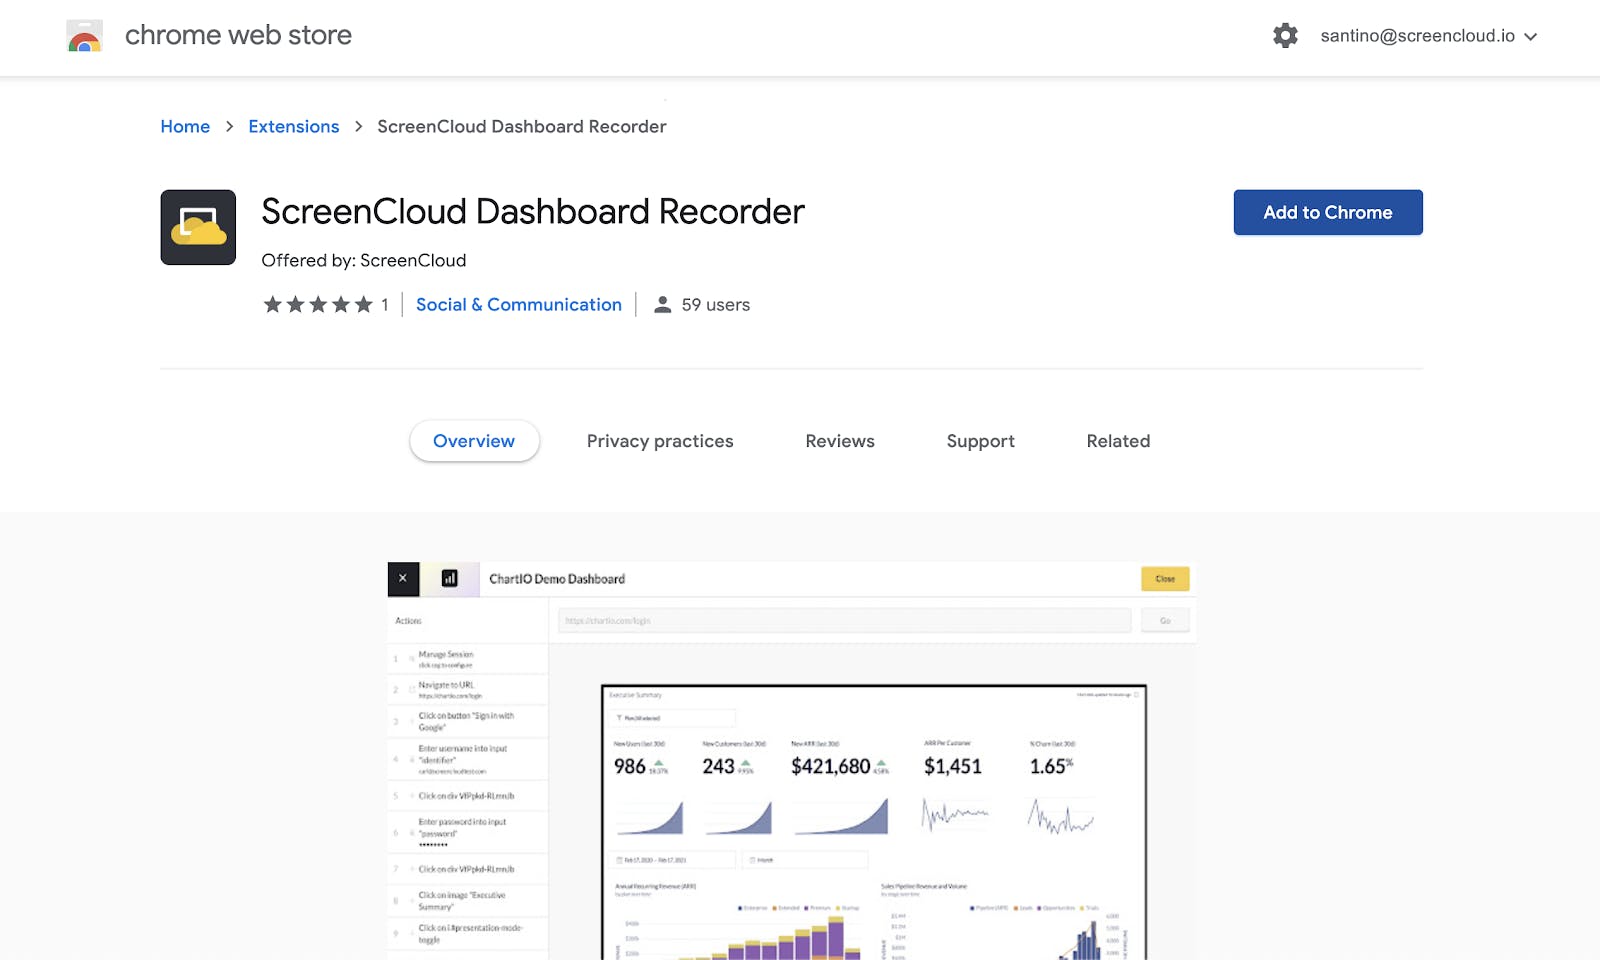Click the current page breadcrumb ScreenCloud Dashboard Recorder
The image size is (1600, 960).
522,127
